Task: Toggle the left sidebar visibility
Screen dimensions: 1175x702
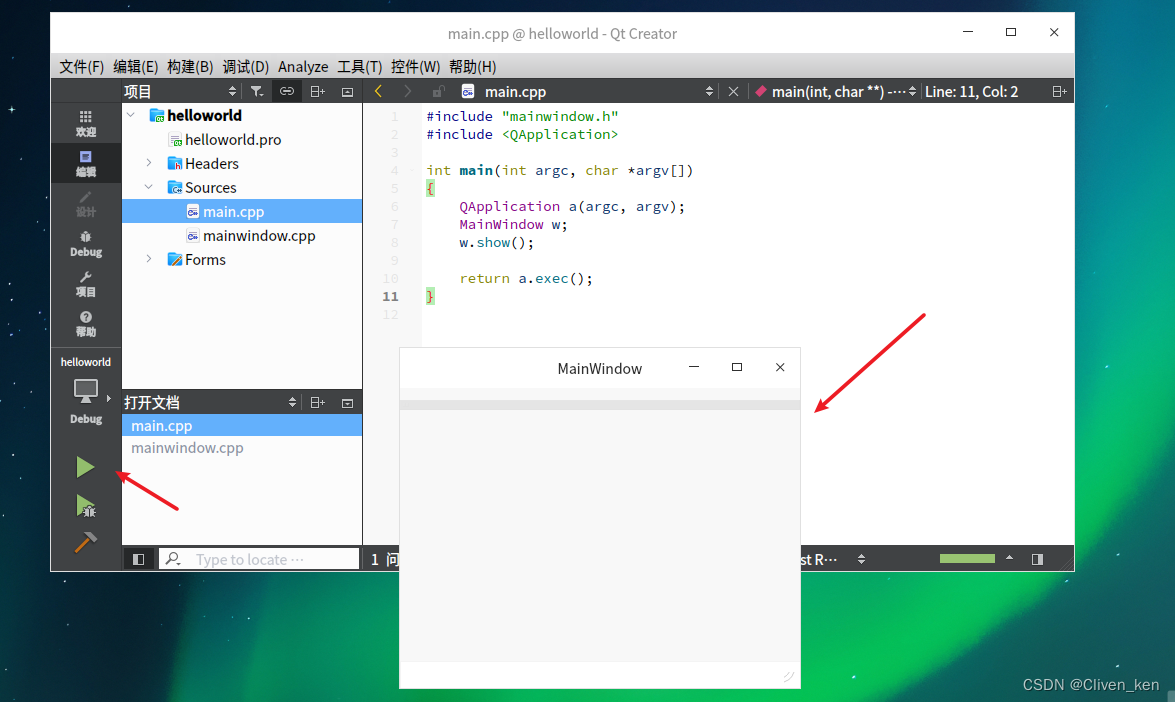Action: tap(139, 559)
